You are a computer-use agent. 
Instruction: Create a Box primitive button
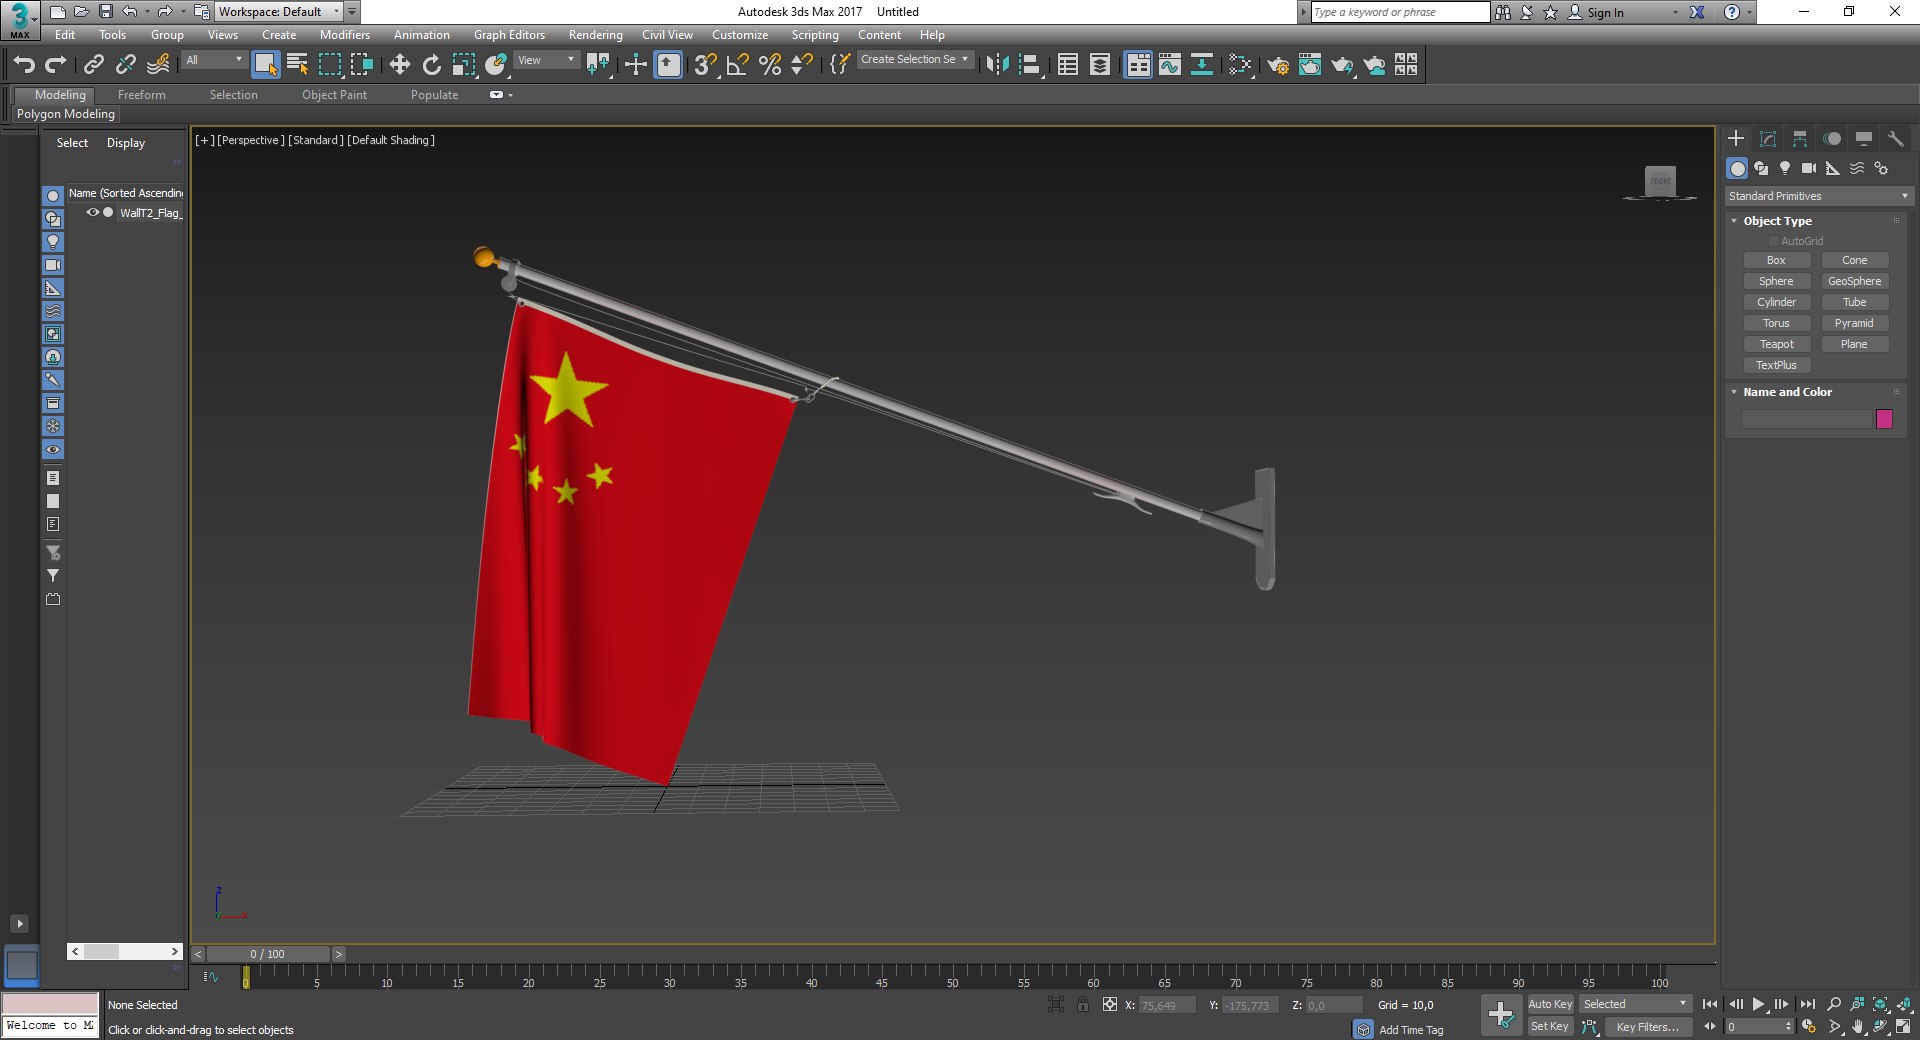(1776, 260)
